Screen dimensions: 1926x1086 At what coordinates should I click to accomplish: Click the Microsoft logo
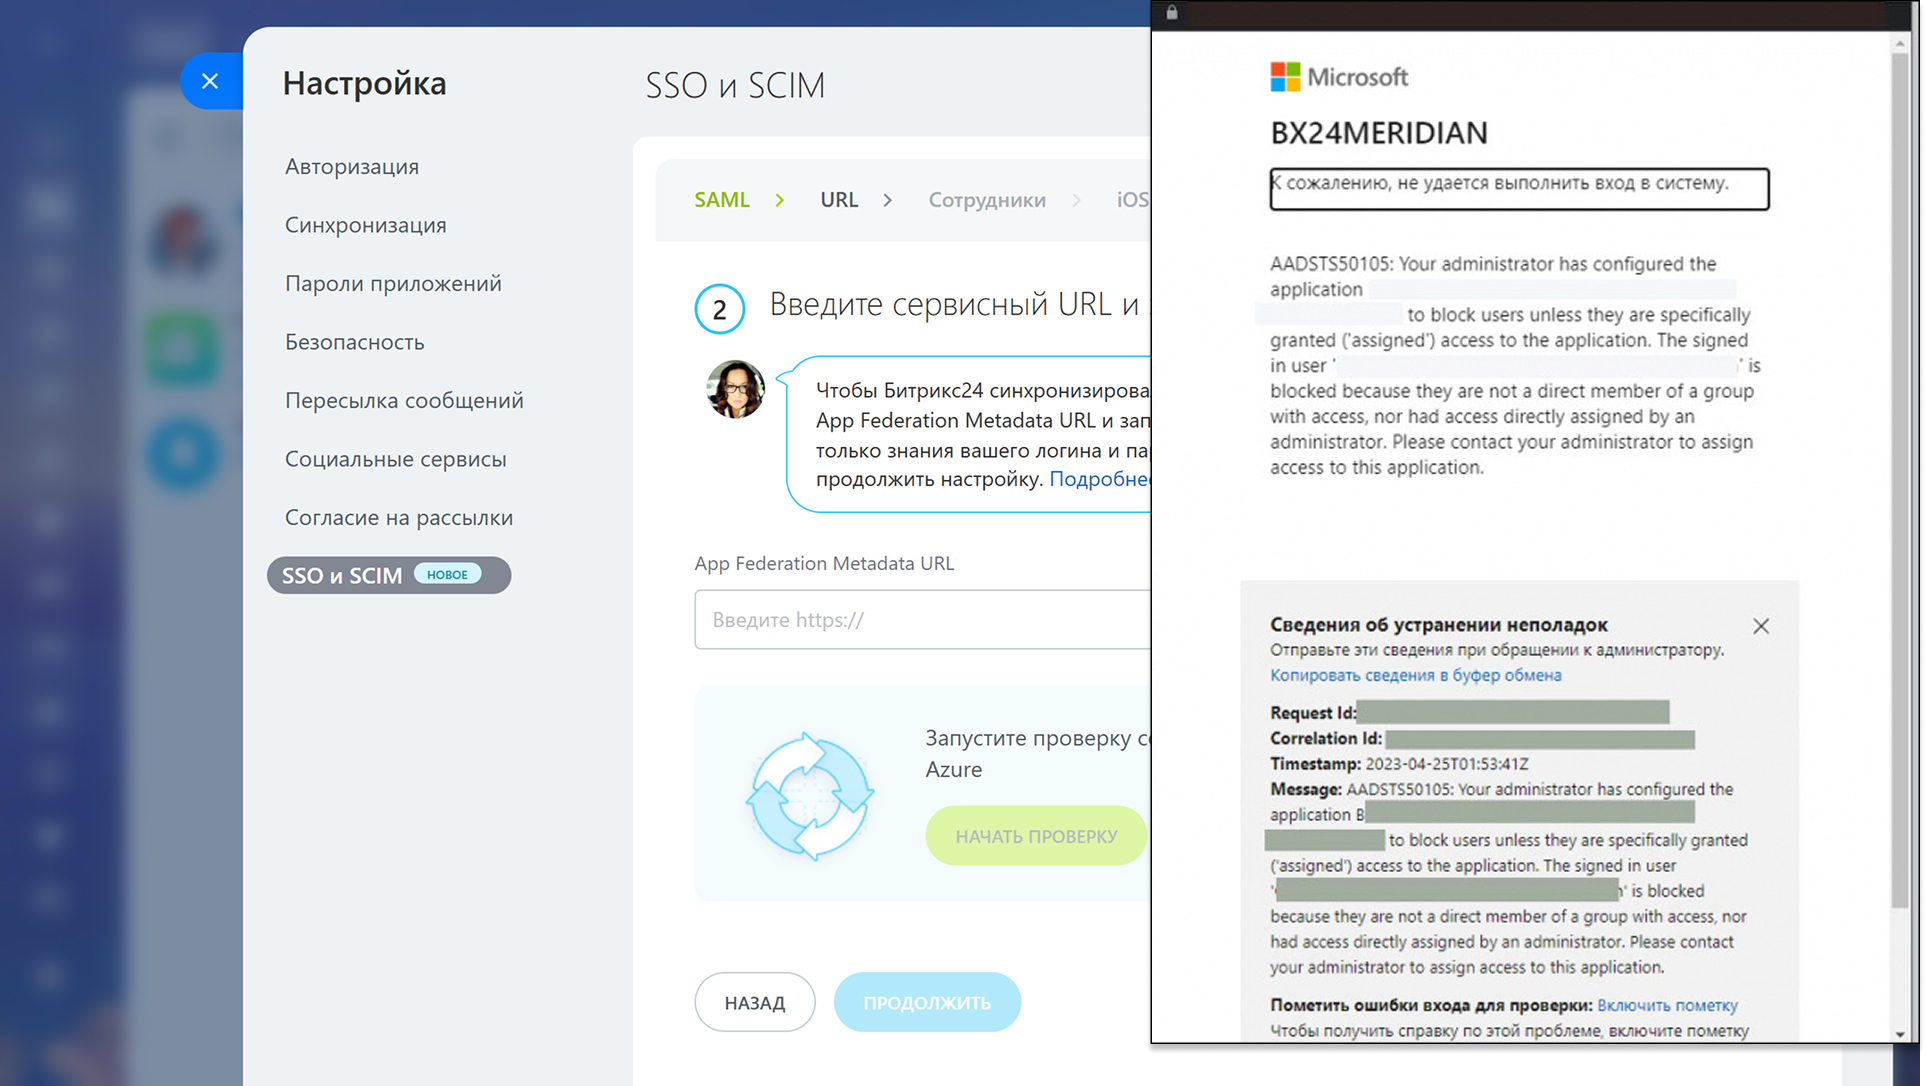(x=1339, y=77)
